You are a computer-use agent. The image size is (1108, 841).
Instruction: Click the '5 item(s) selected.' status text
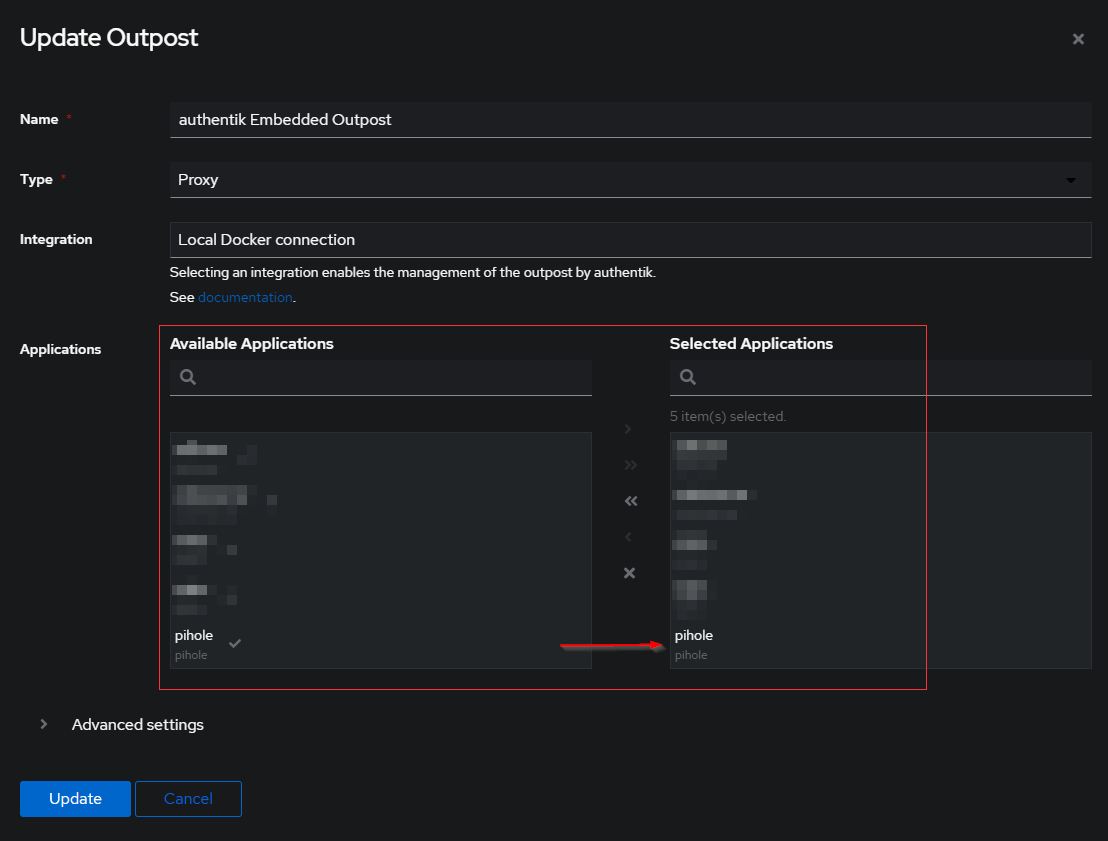728,416
